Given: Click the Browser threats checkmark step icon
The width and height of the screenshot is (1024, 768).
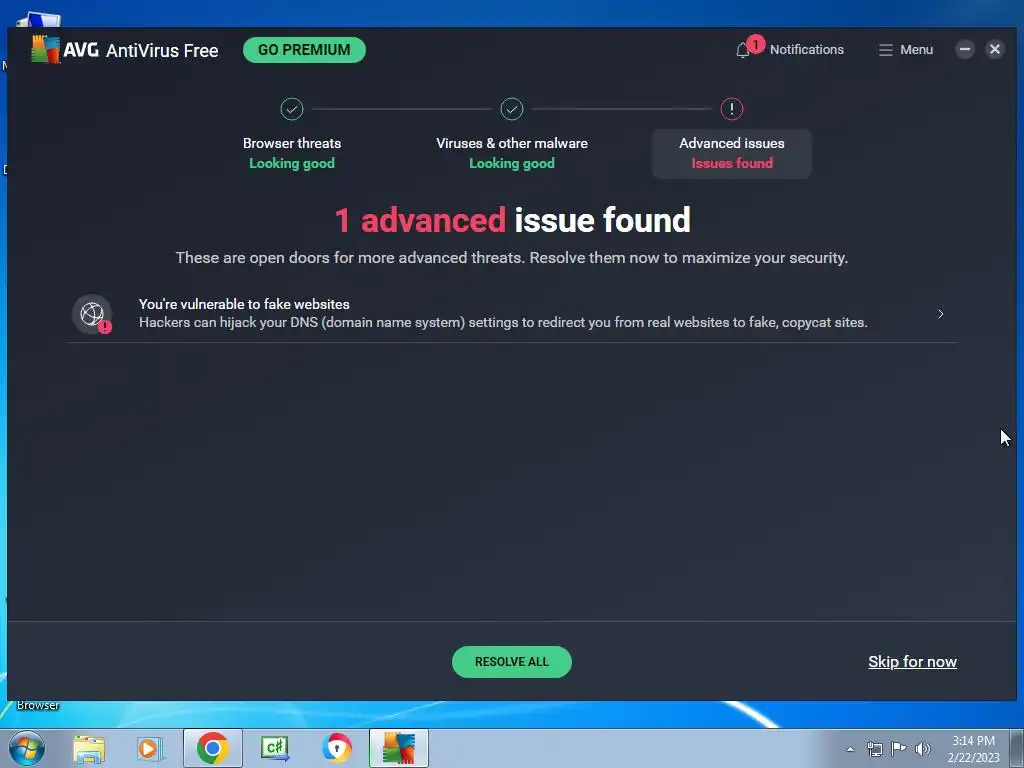Looking at the screenshot, I should click(x=292, y=109).
